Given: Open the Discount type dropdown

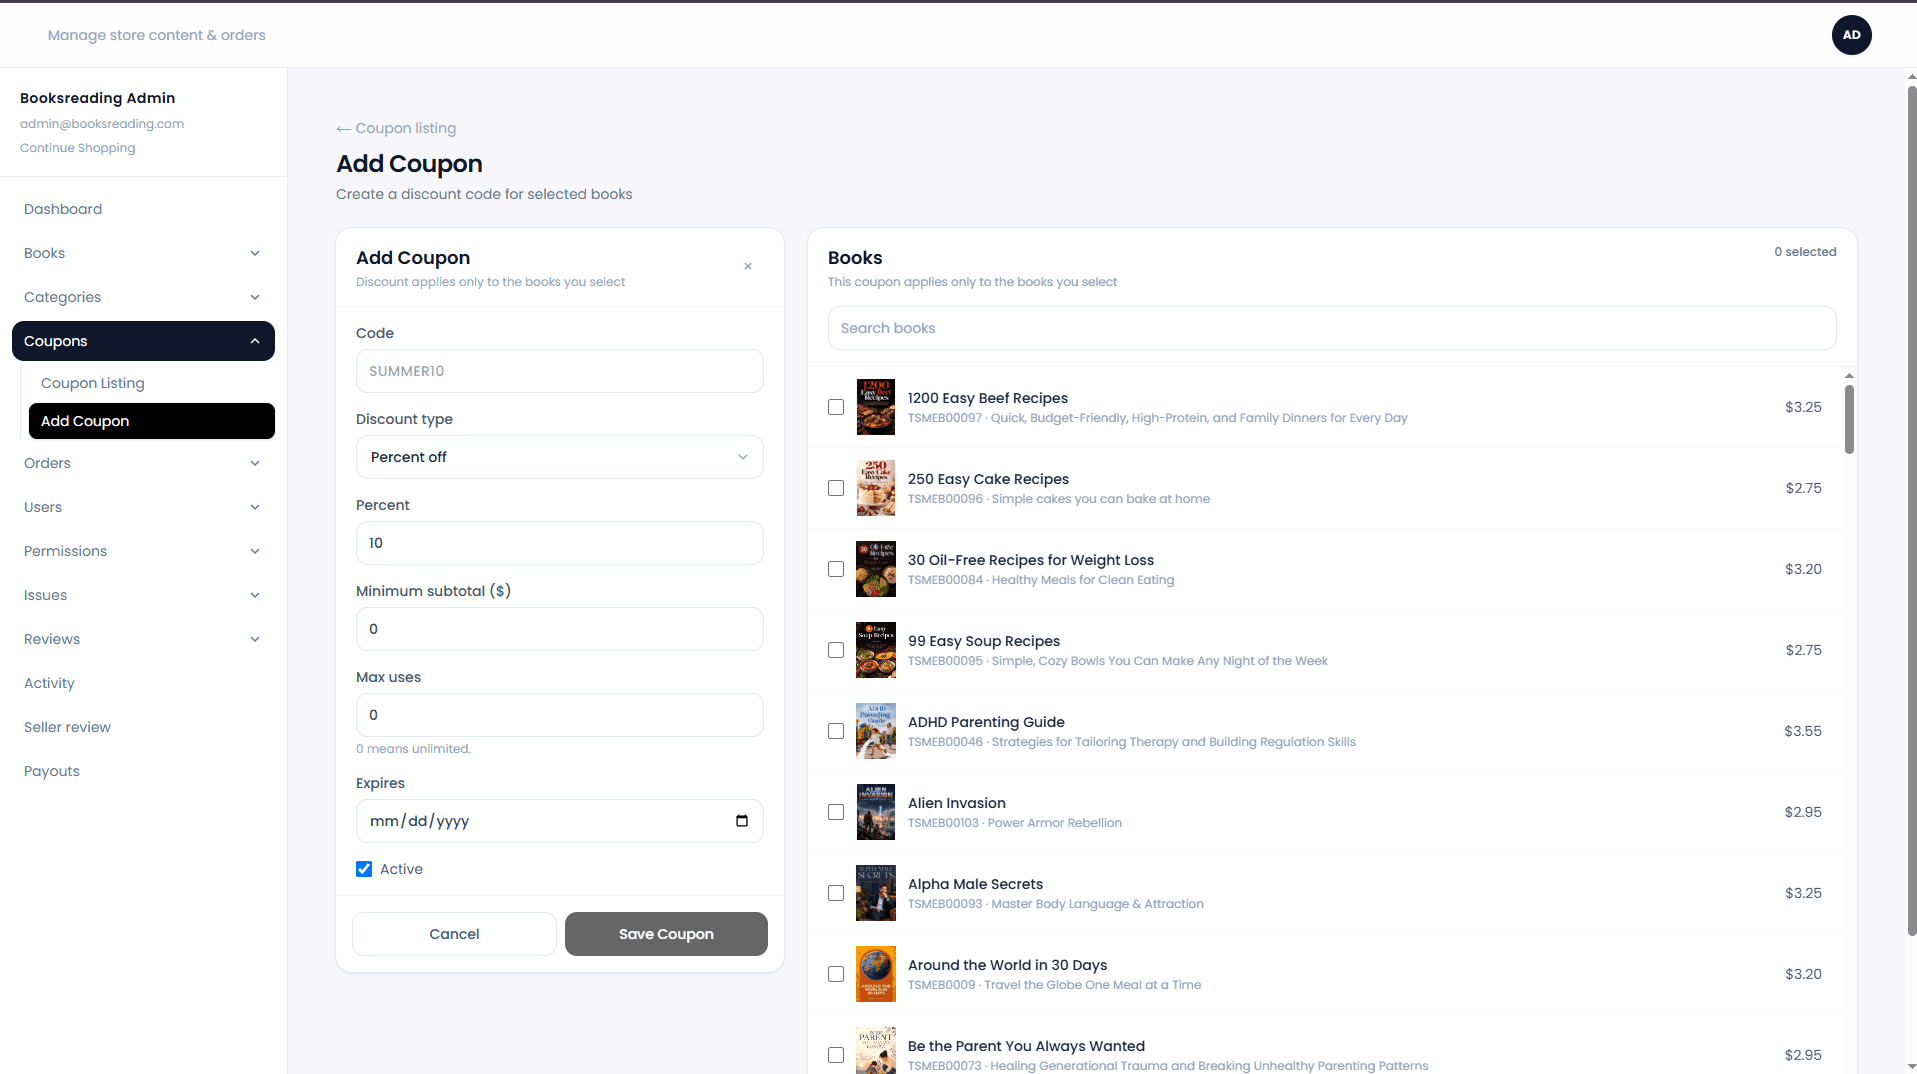Looking at the screenshot, I should pos(559,457).
